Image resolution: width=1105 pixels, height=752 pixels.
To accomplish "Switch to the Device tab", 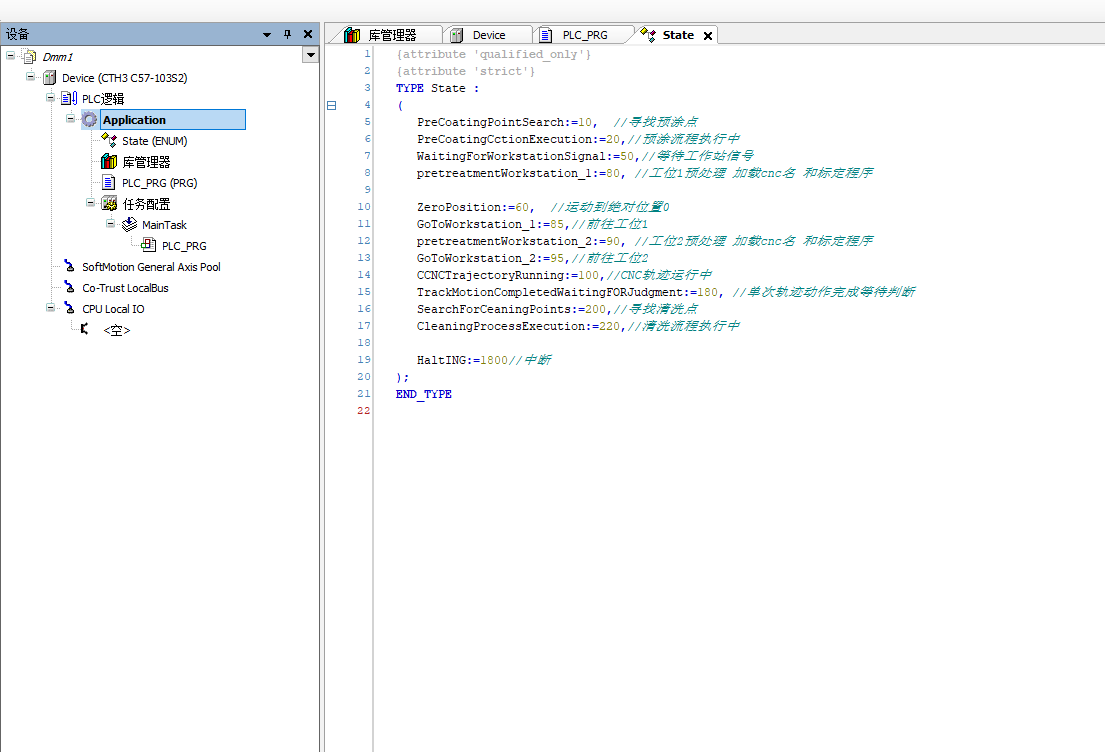I will [488, 35].
